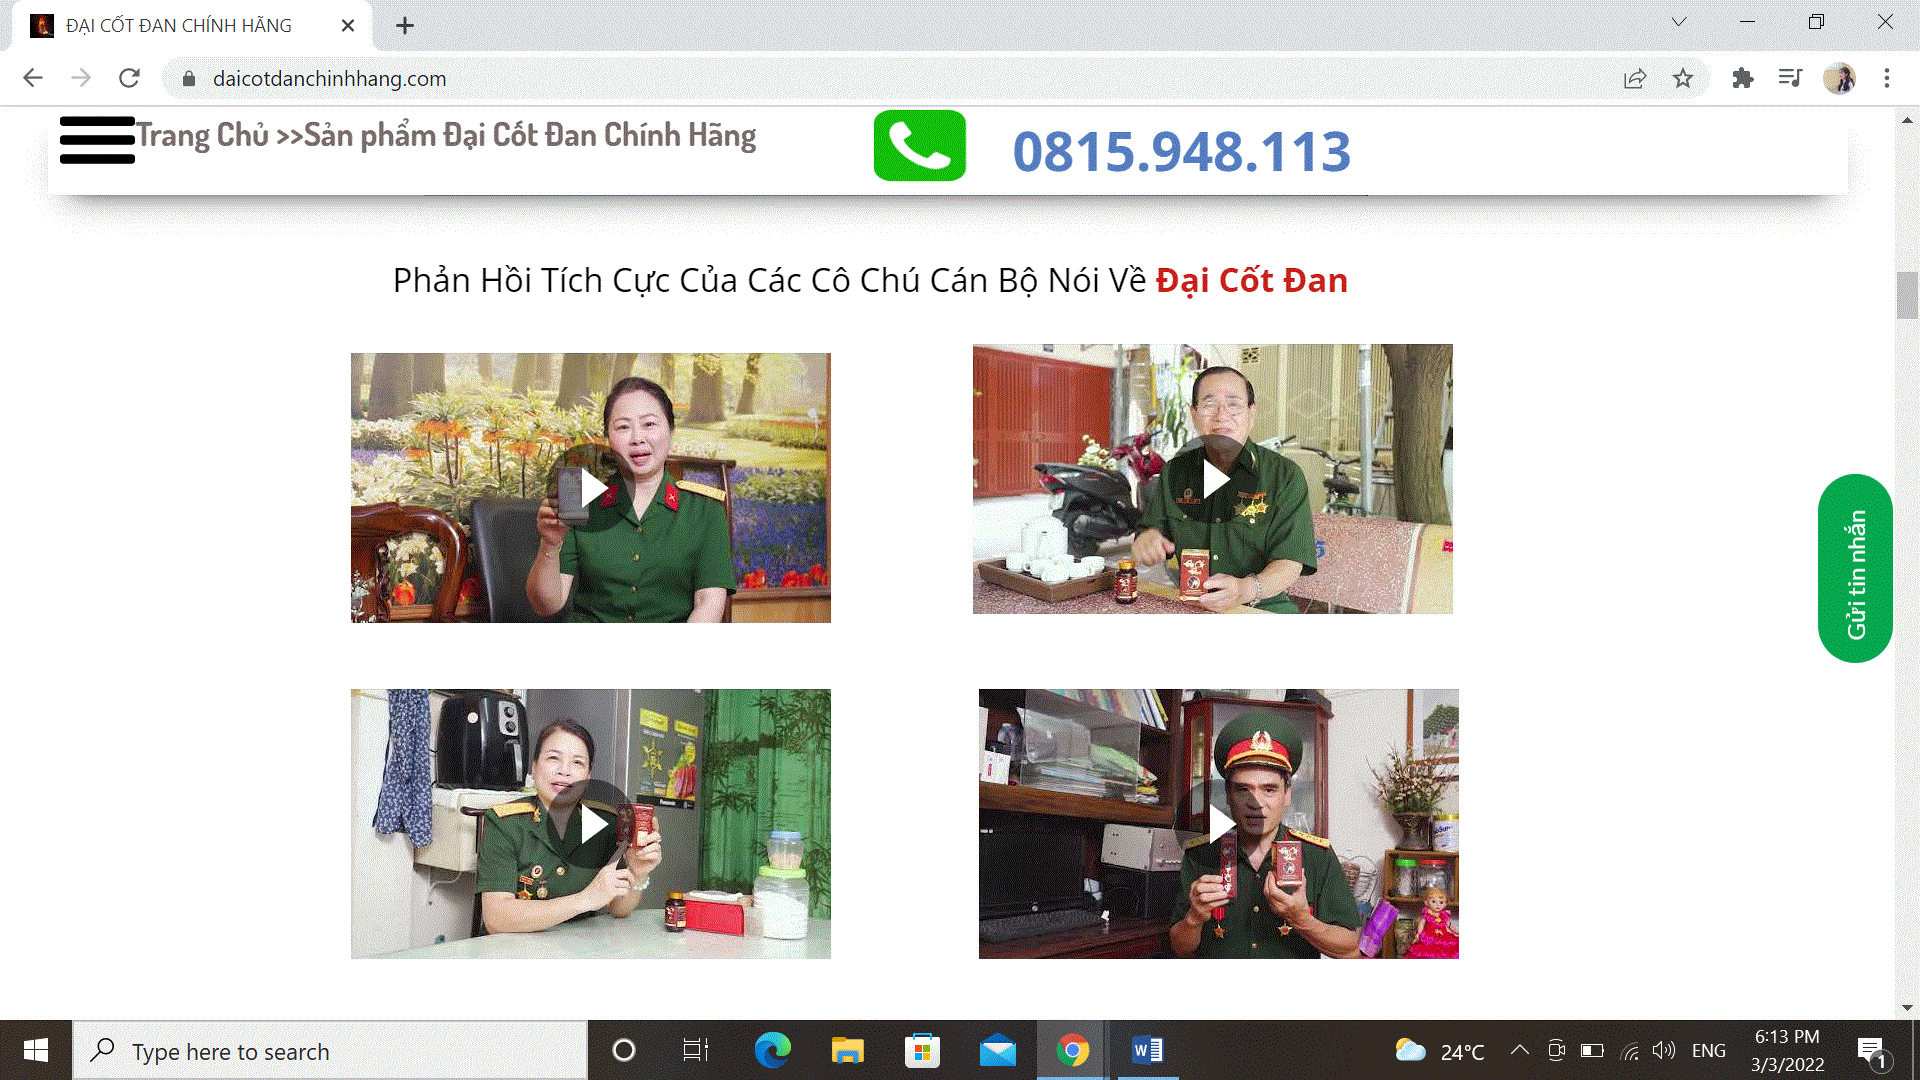Switch to ĐẠI CỐT ĐAN CHÍNH HÃNG tab
Viewport: 1920px width, 1080px height.
point(180,26)
